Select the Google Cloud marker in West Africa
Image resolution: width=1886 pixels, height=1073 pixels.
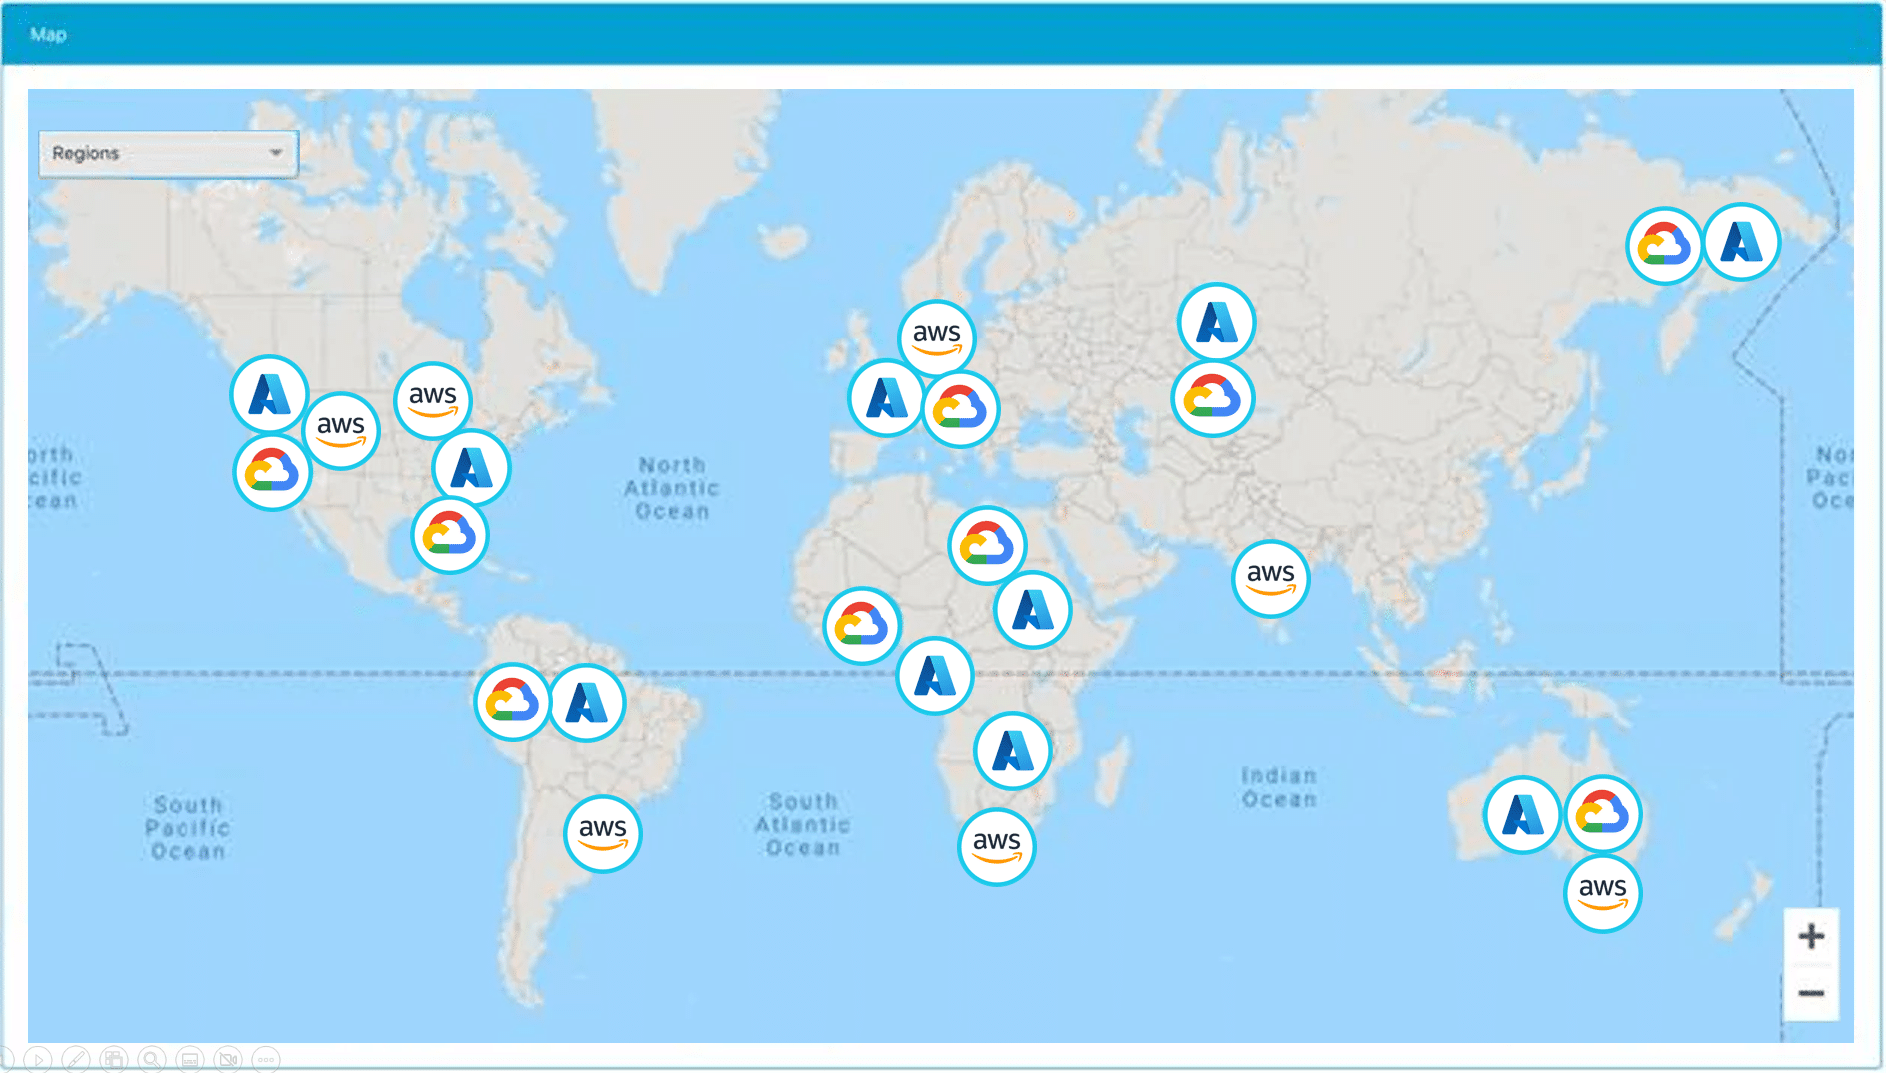click(862, 626)
